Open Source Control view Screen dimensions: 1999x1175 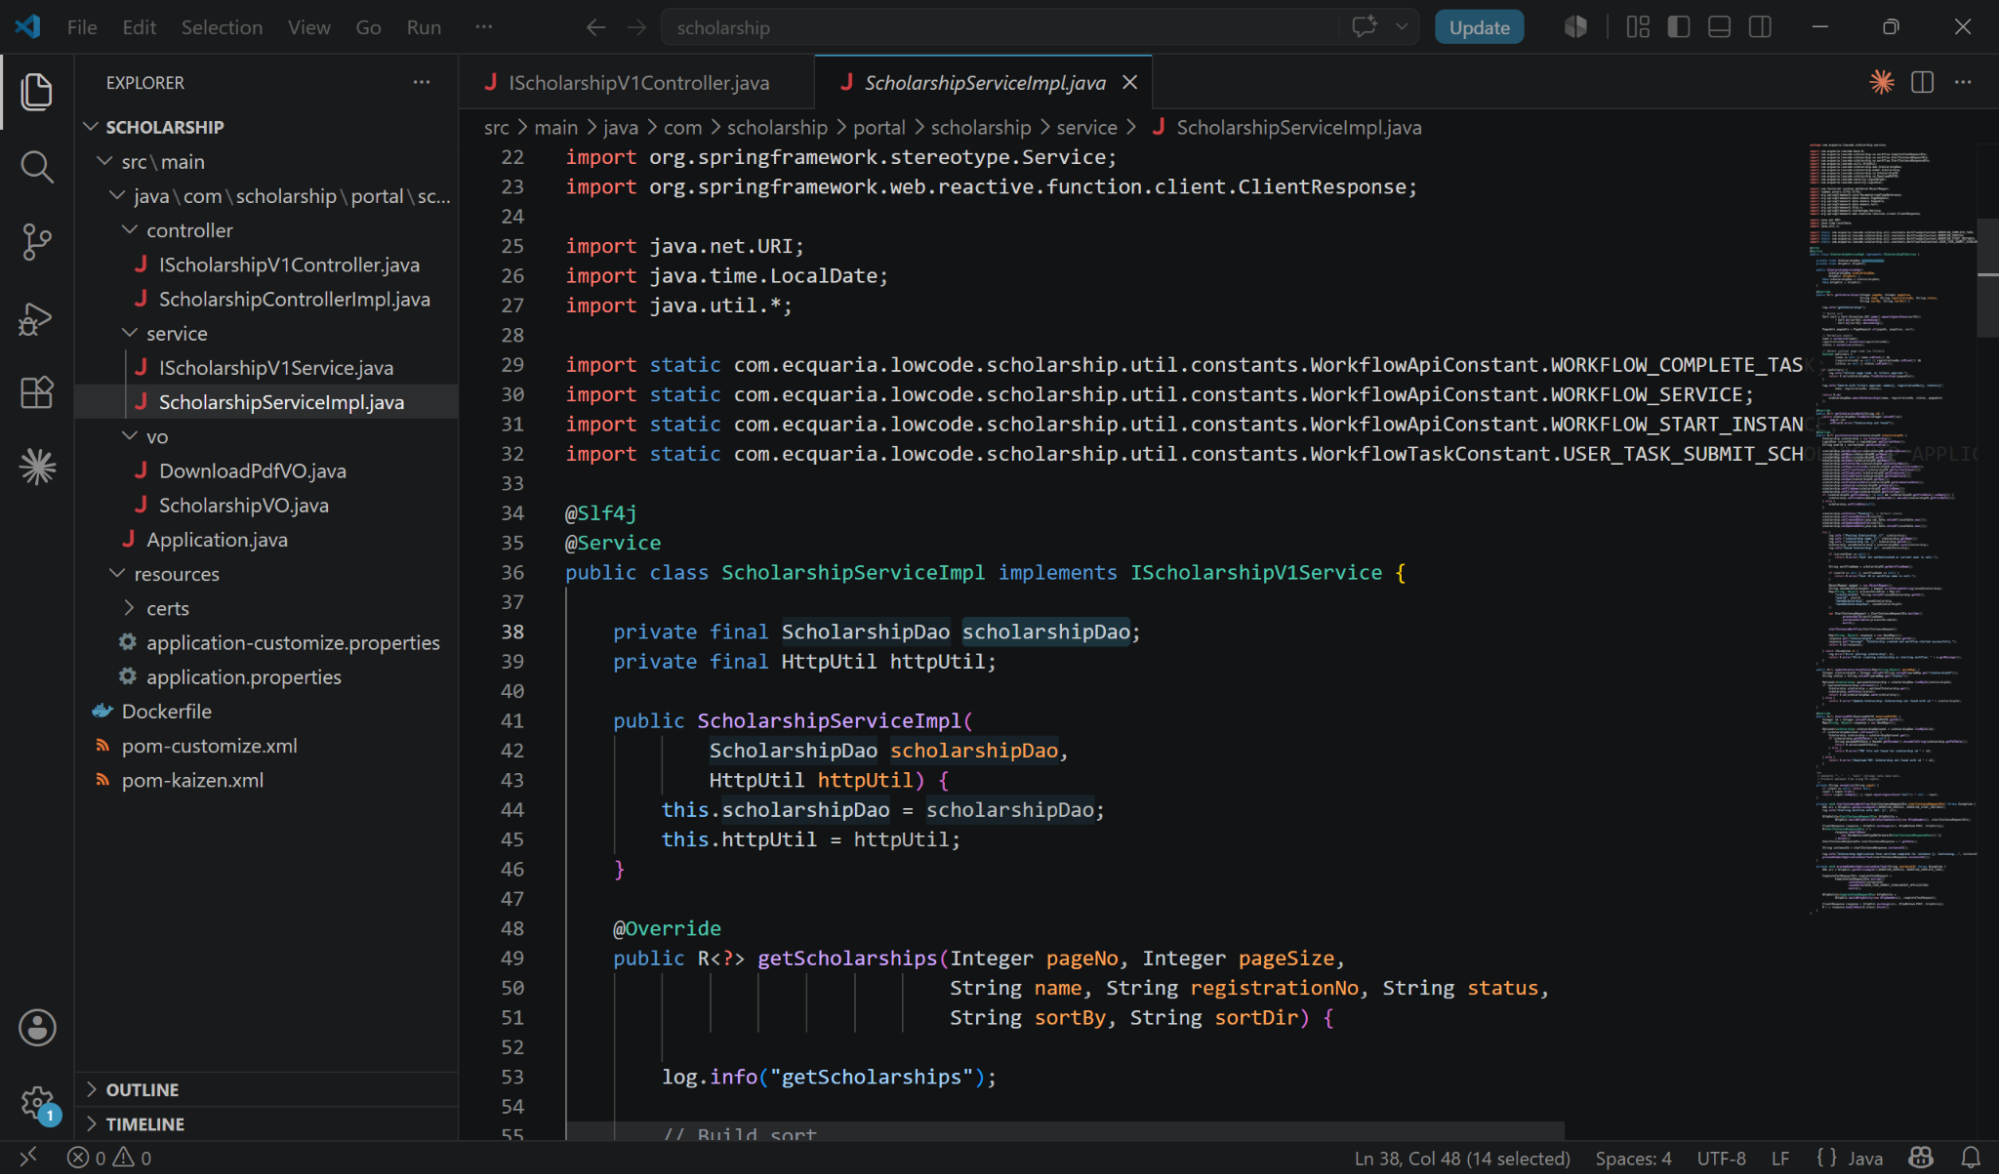click(37, 242)
